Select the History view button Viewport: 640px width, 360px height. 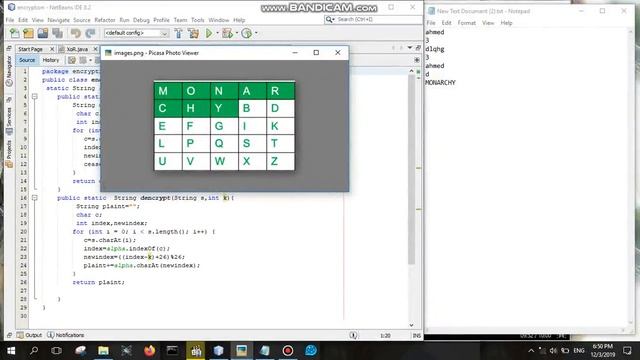pos(51,60)
